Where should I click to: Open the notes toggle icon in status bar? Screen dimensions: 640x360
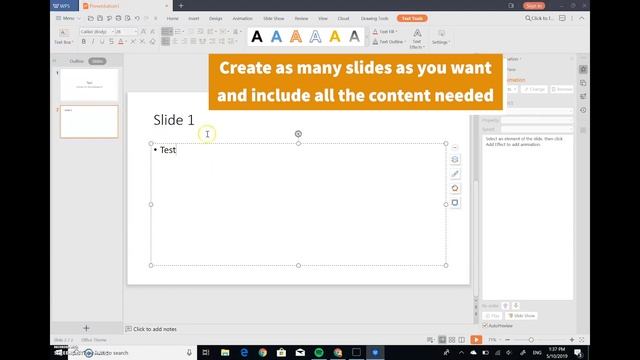(x=430, y=340)
